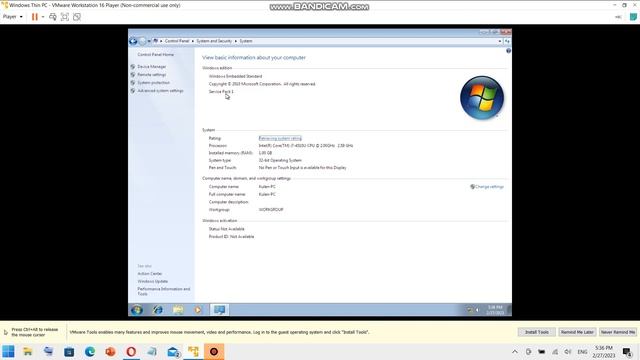
Task: Click the System window button on guest taskbar
Action: (x=220, y=310)
